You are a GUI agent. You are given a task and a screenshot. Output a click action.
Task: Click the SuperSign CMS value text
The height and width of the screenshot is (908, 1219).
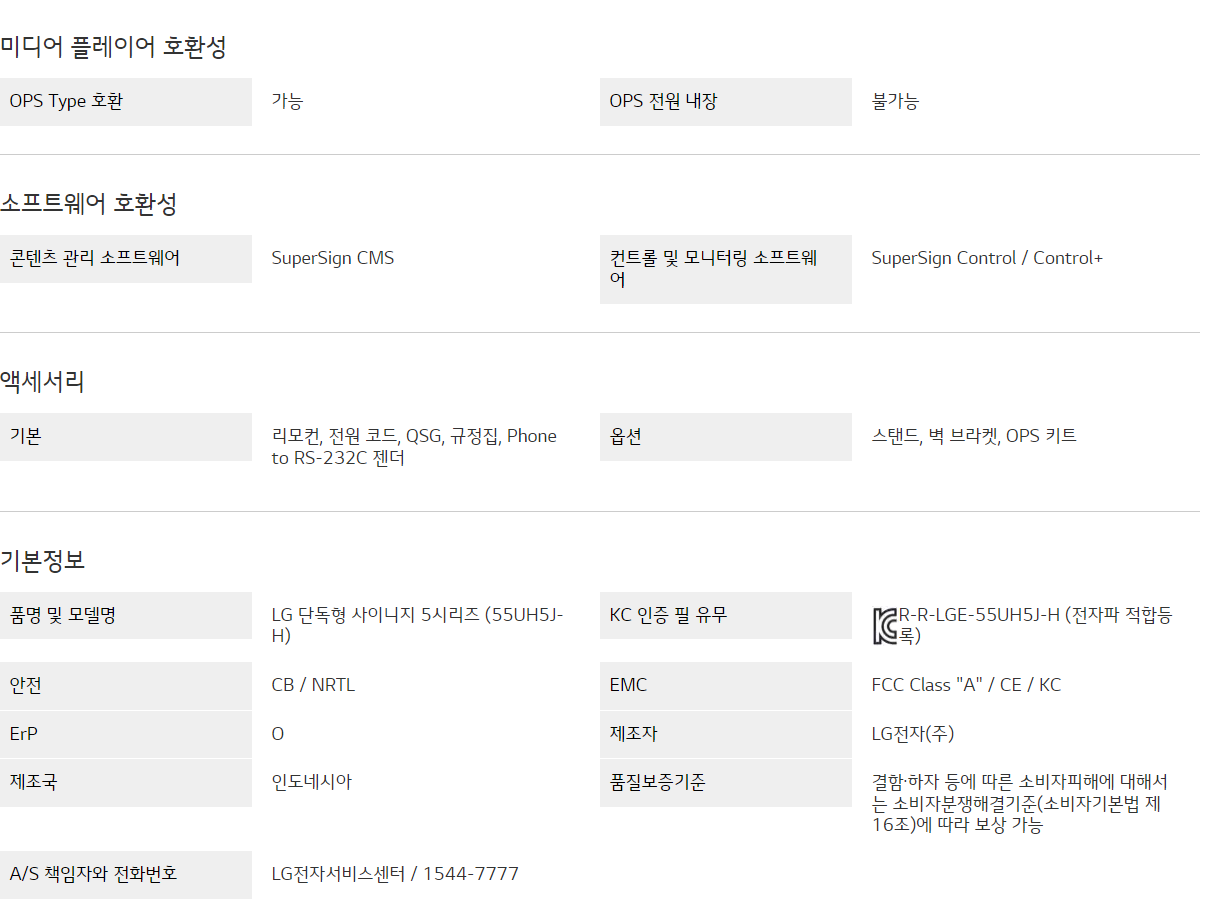coord(333,259)
